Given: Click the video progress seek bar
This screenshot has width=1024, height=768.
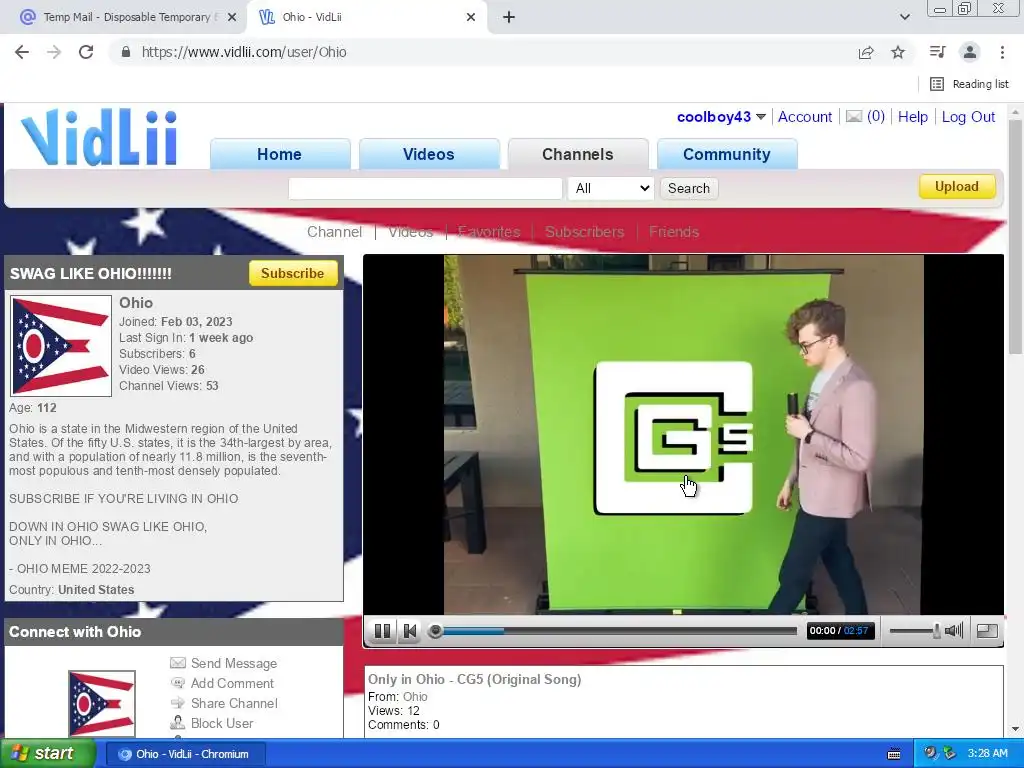Looking at the screenshot, I should tap(614, 631).
